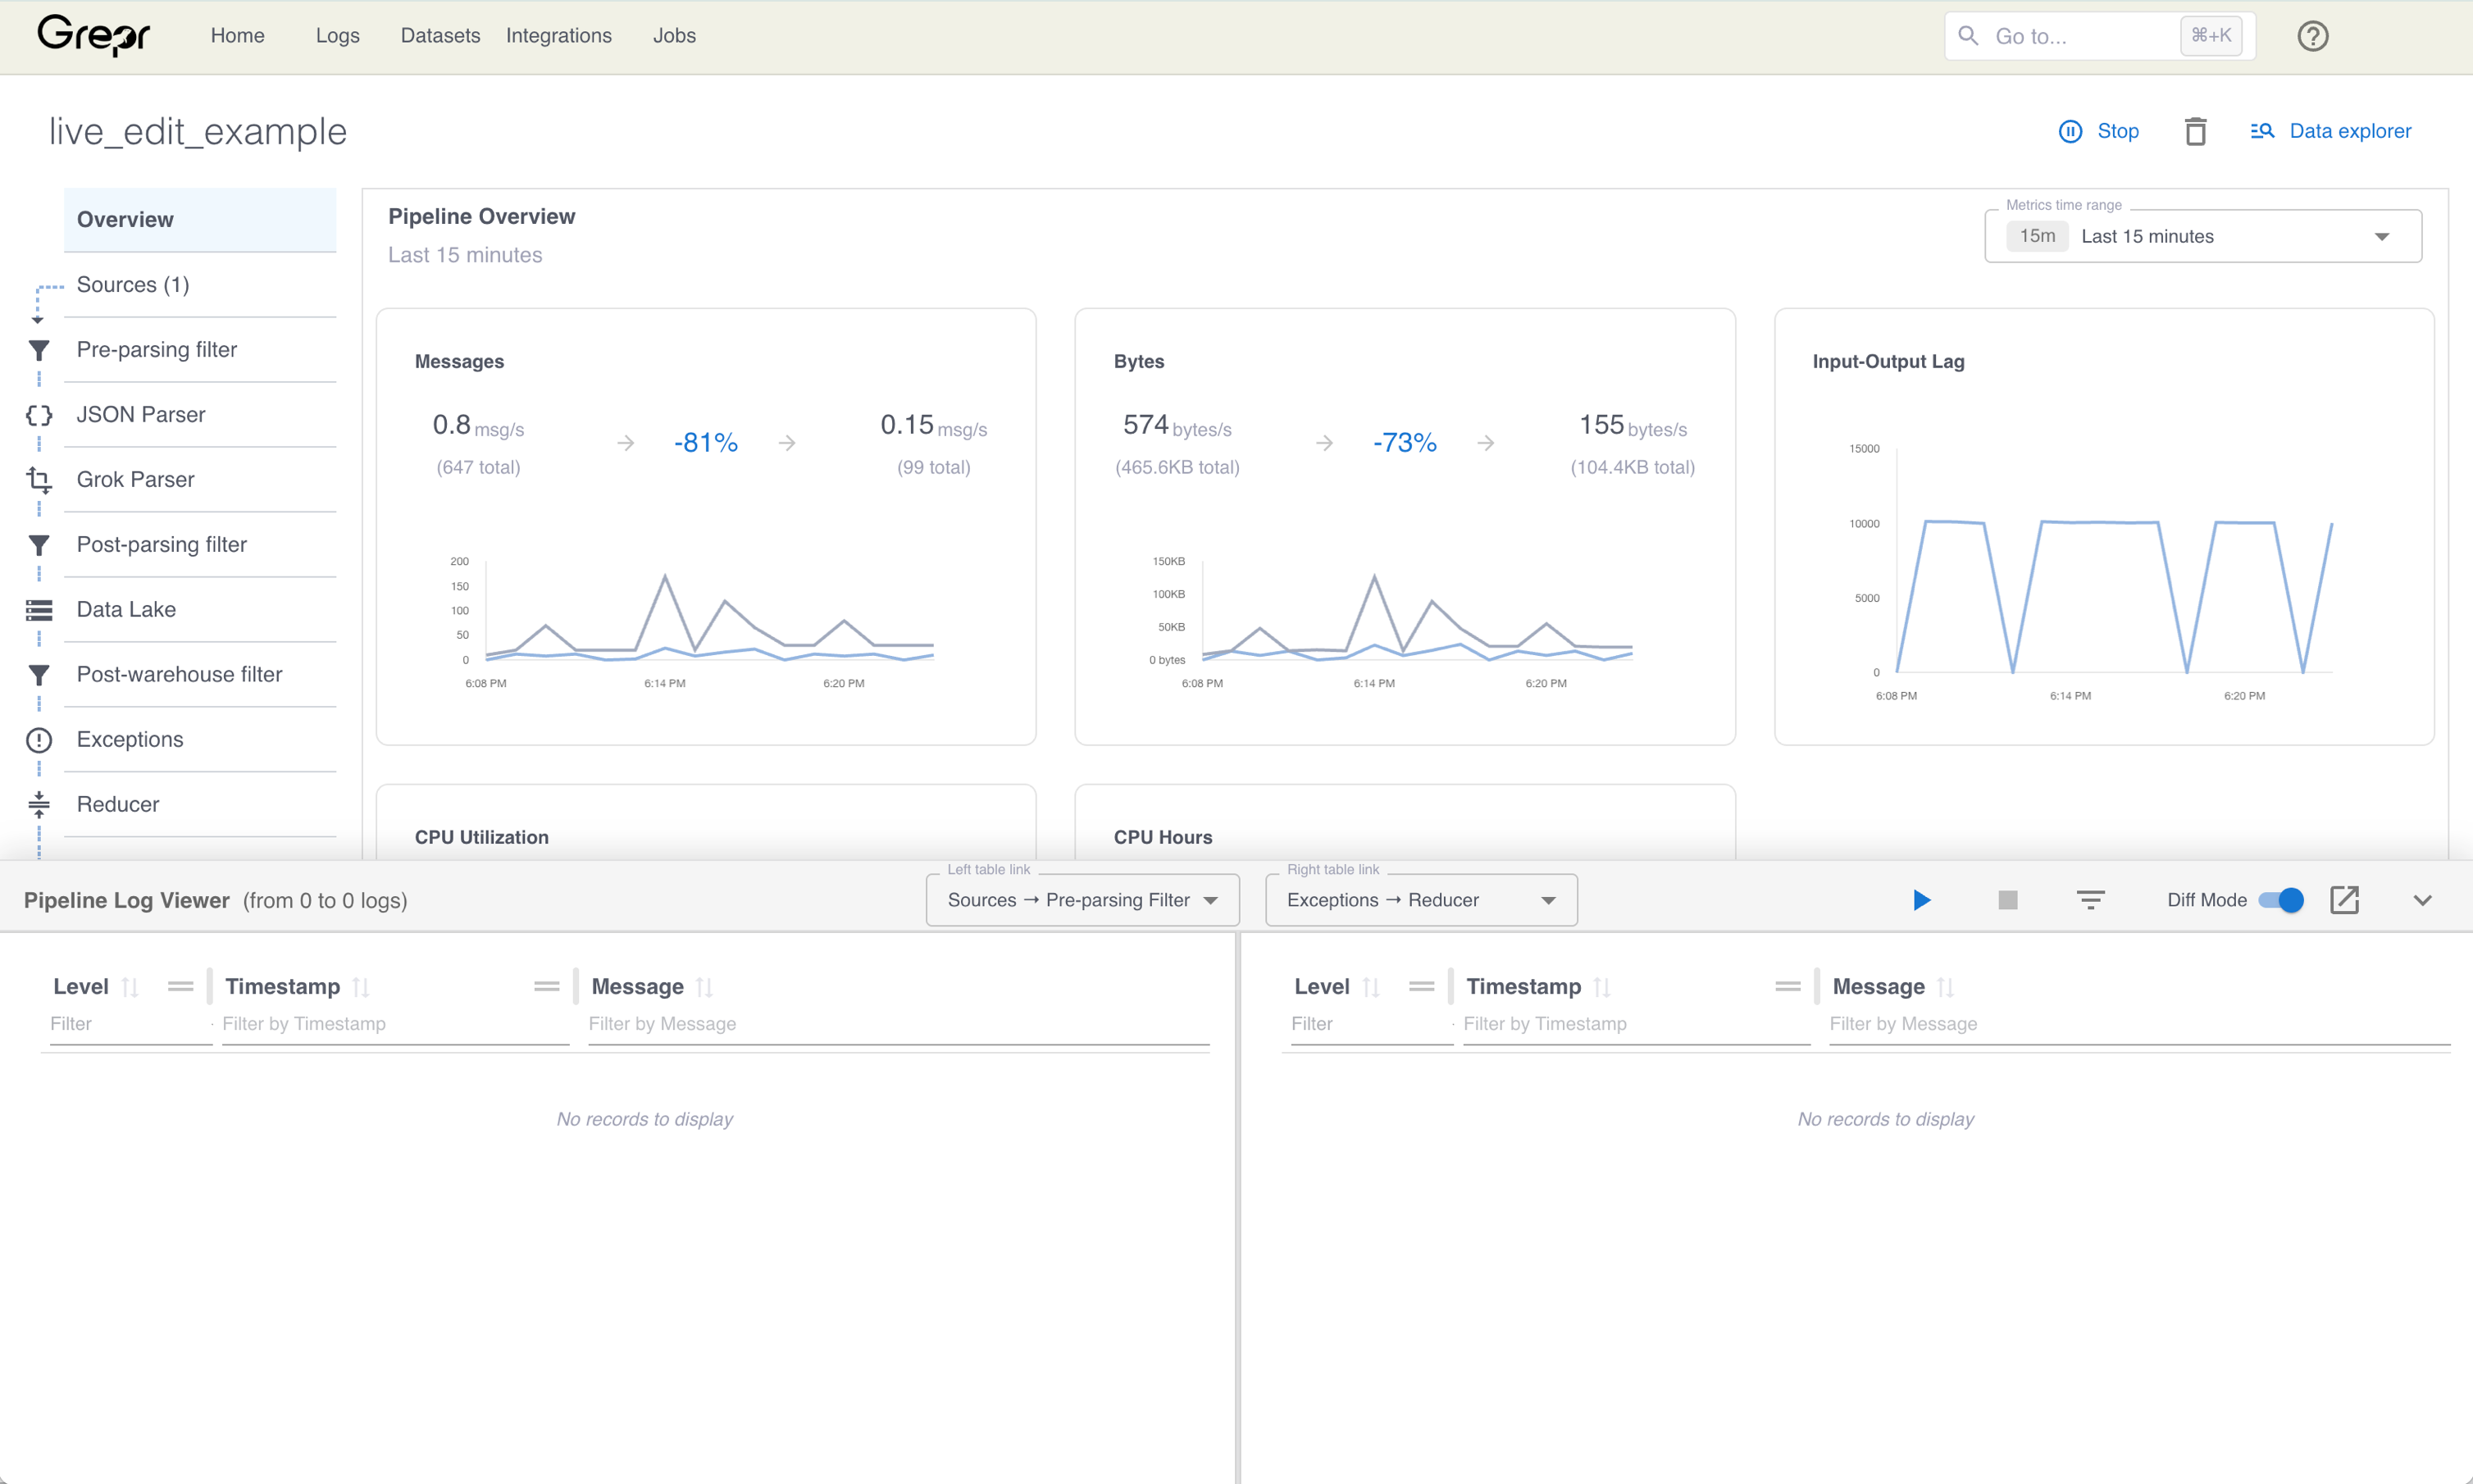2473x1484 pixels.
Task: Select the Overview tab
Action: pyautogui.click(x=200, y=220)
